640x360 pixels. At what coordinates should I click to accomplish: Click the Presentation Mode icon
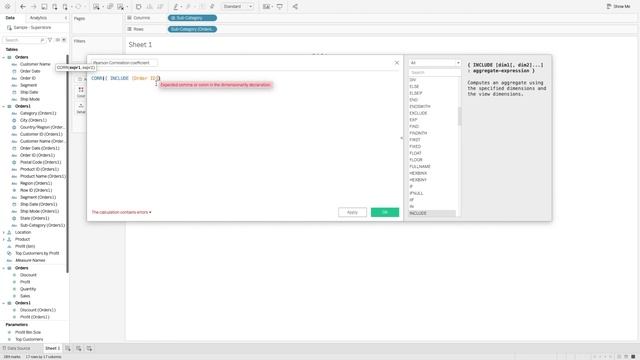click(x=280, y=7)
